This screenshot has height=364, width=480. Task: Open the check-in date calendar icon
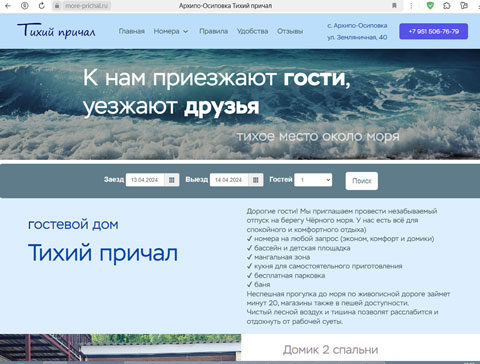coord(172,180)
